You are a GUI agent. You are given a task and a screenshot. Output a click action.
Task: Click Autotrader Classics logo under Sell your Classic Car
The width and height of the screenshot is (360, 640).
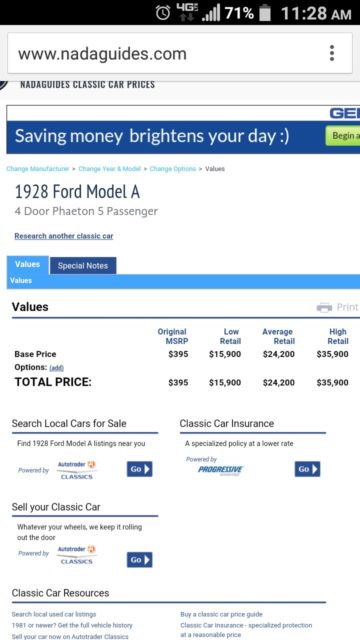click(x=77, y=555)
